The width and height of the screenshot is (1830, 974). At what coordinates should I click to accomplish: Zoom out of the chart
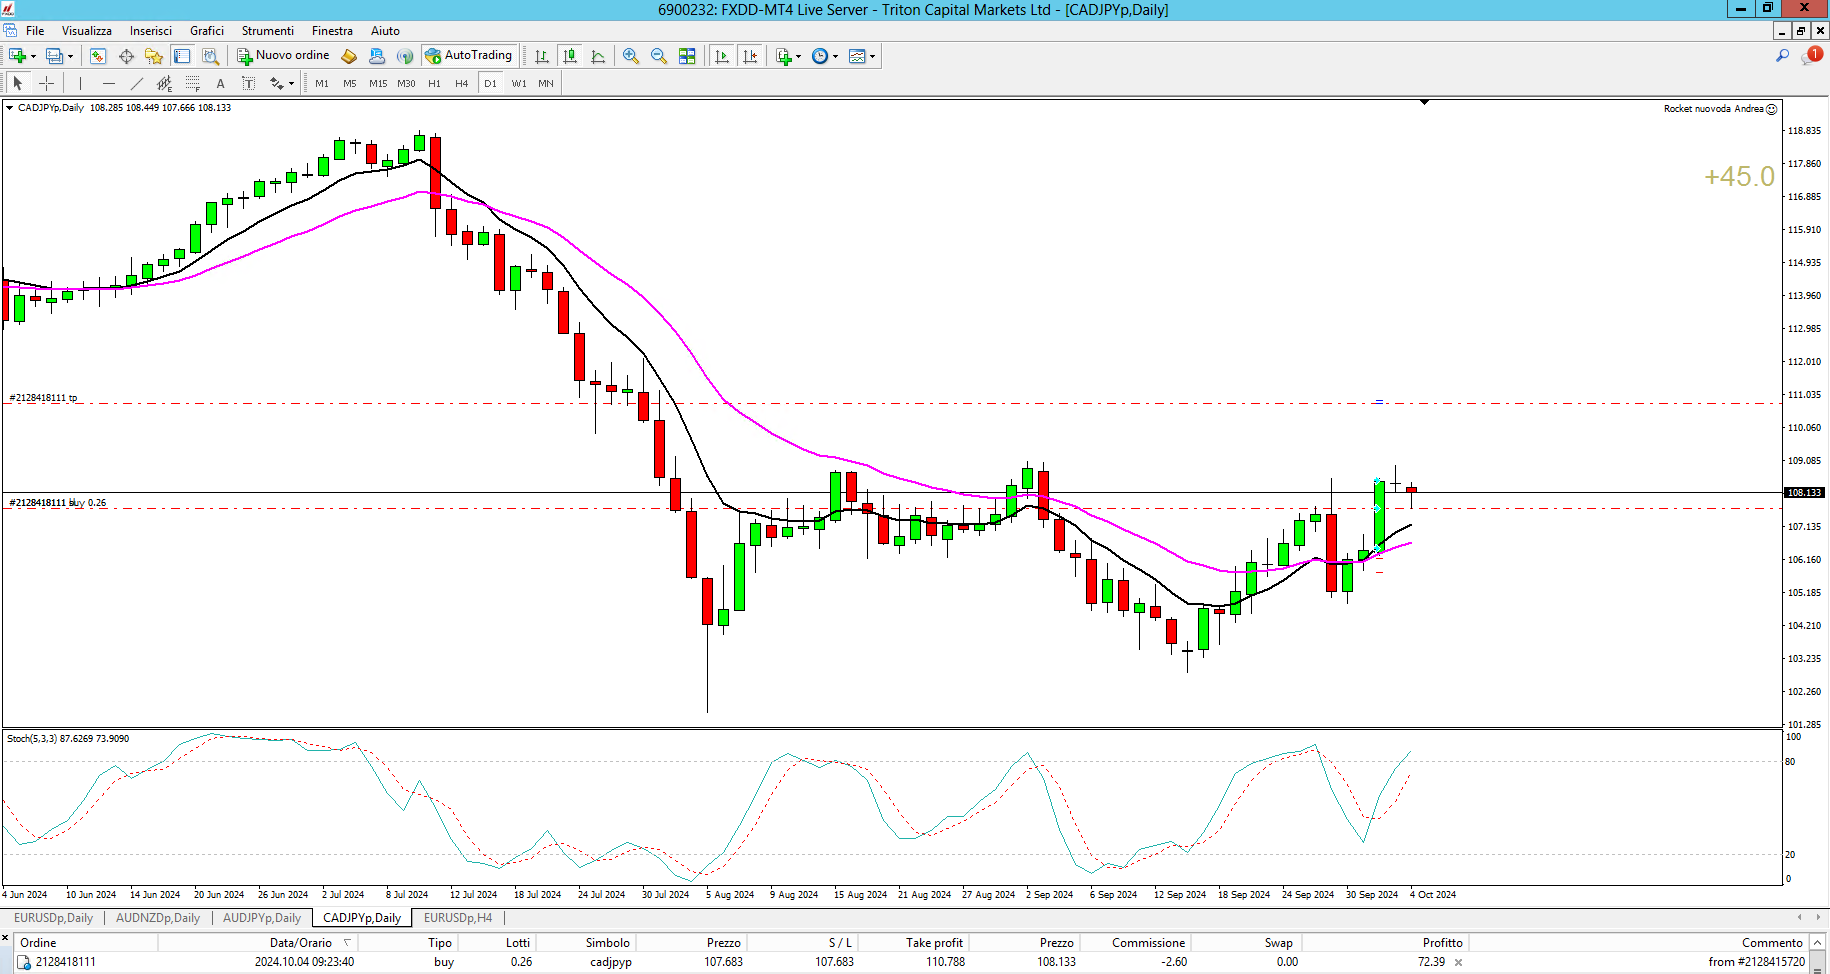pyautogui.click(x=659, y=56)
